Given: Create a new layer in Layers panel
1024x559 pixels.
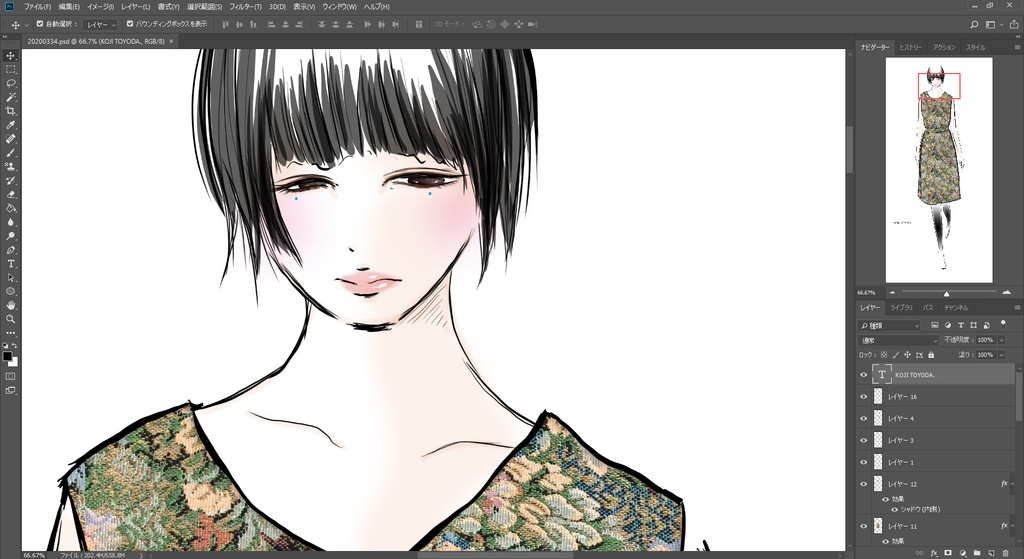Looking at the screenshot, I should tap(991, 553).
